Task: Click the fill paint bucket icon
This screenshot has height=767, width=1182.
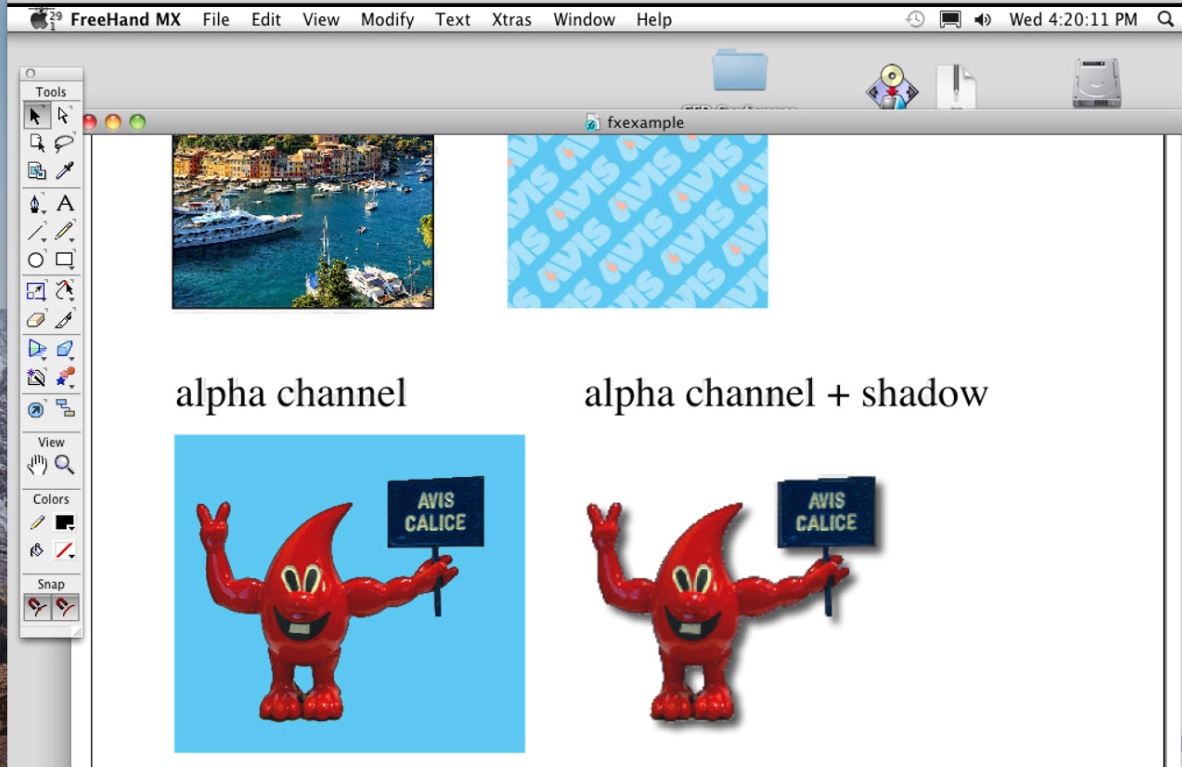Action: pos(36,551)
